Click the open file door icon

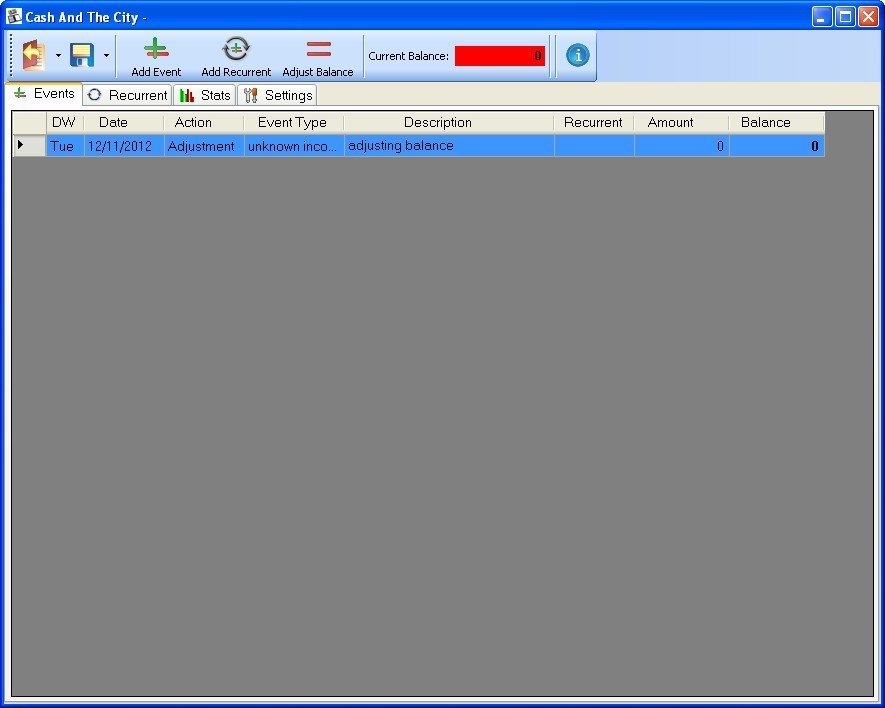coord(34,56)
